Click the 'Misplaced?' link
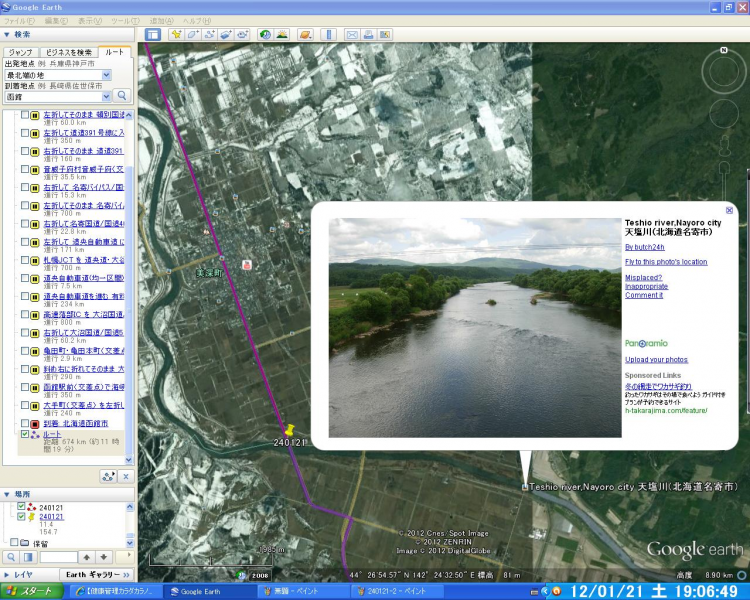Image resolution: width=750 pixels, height=600 pixels. pos(643,278)
